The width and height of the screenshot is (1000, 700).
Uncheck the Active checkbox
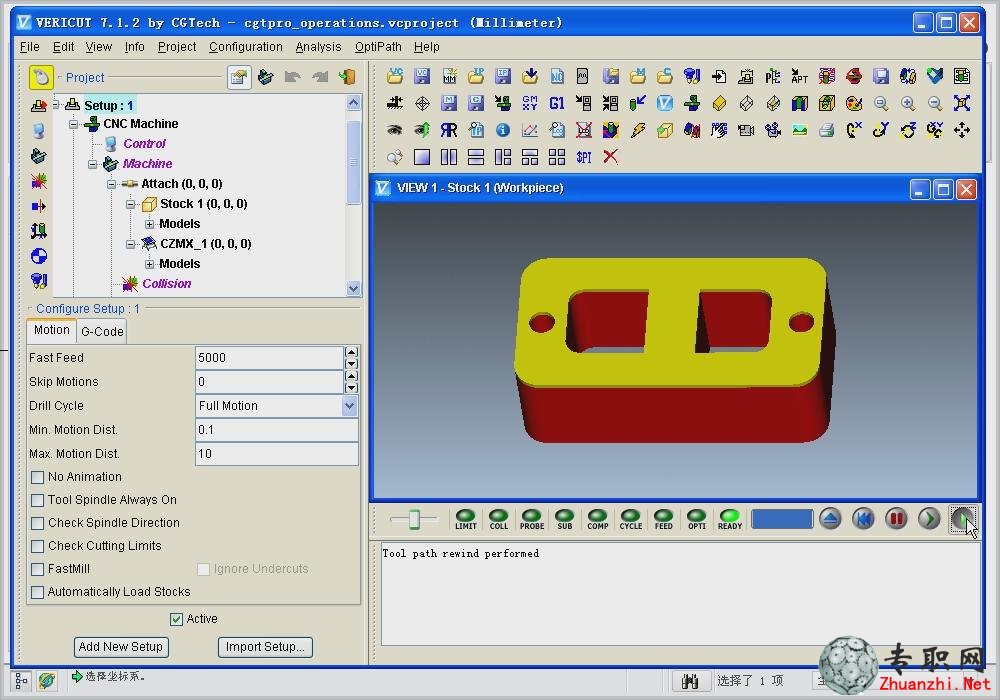[176, 619]
